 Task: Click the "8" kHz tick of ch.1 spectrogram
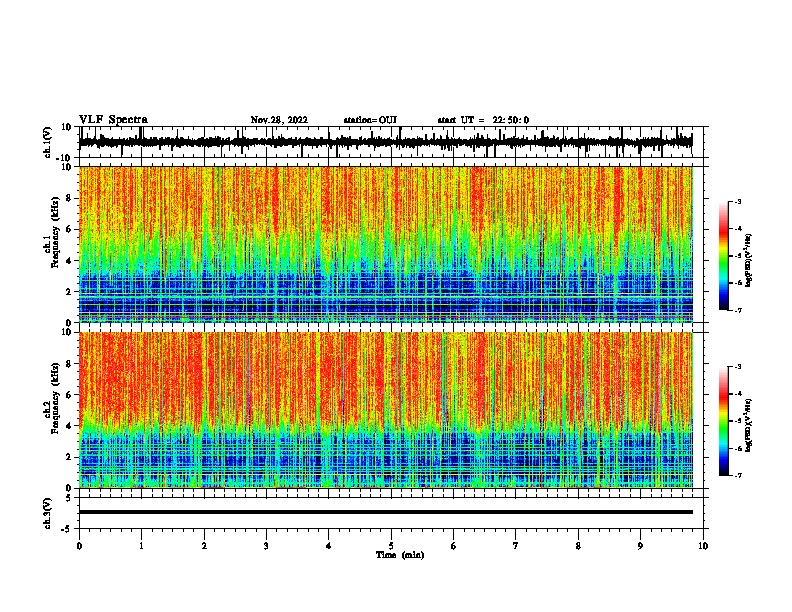pos(69,198)
